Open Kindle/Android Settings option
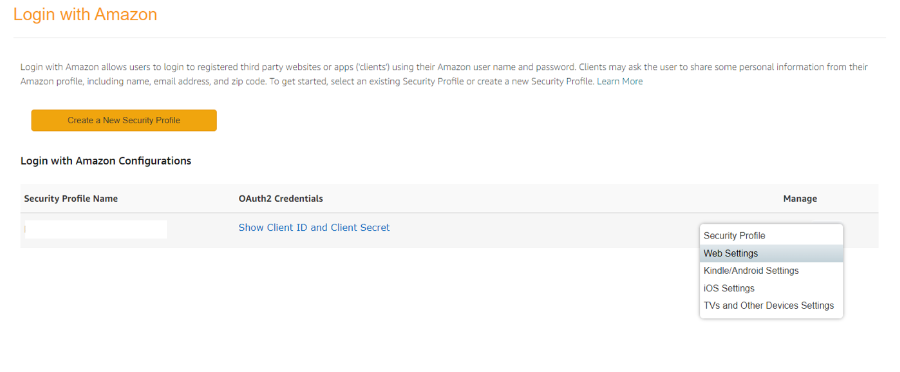The width and height of the screenshot is (900, 372). coord(771,270)
